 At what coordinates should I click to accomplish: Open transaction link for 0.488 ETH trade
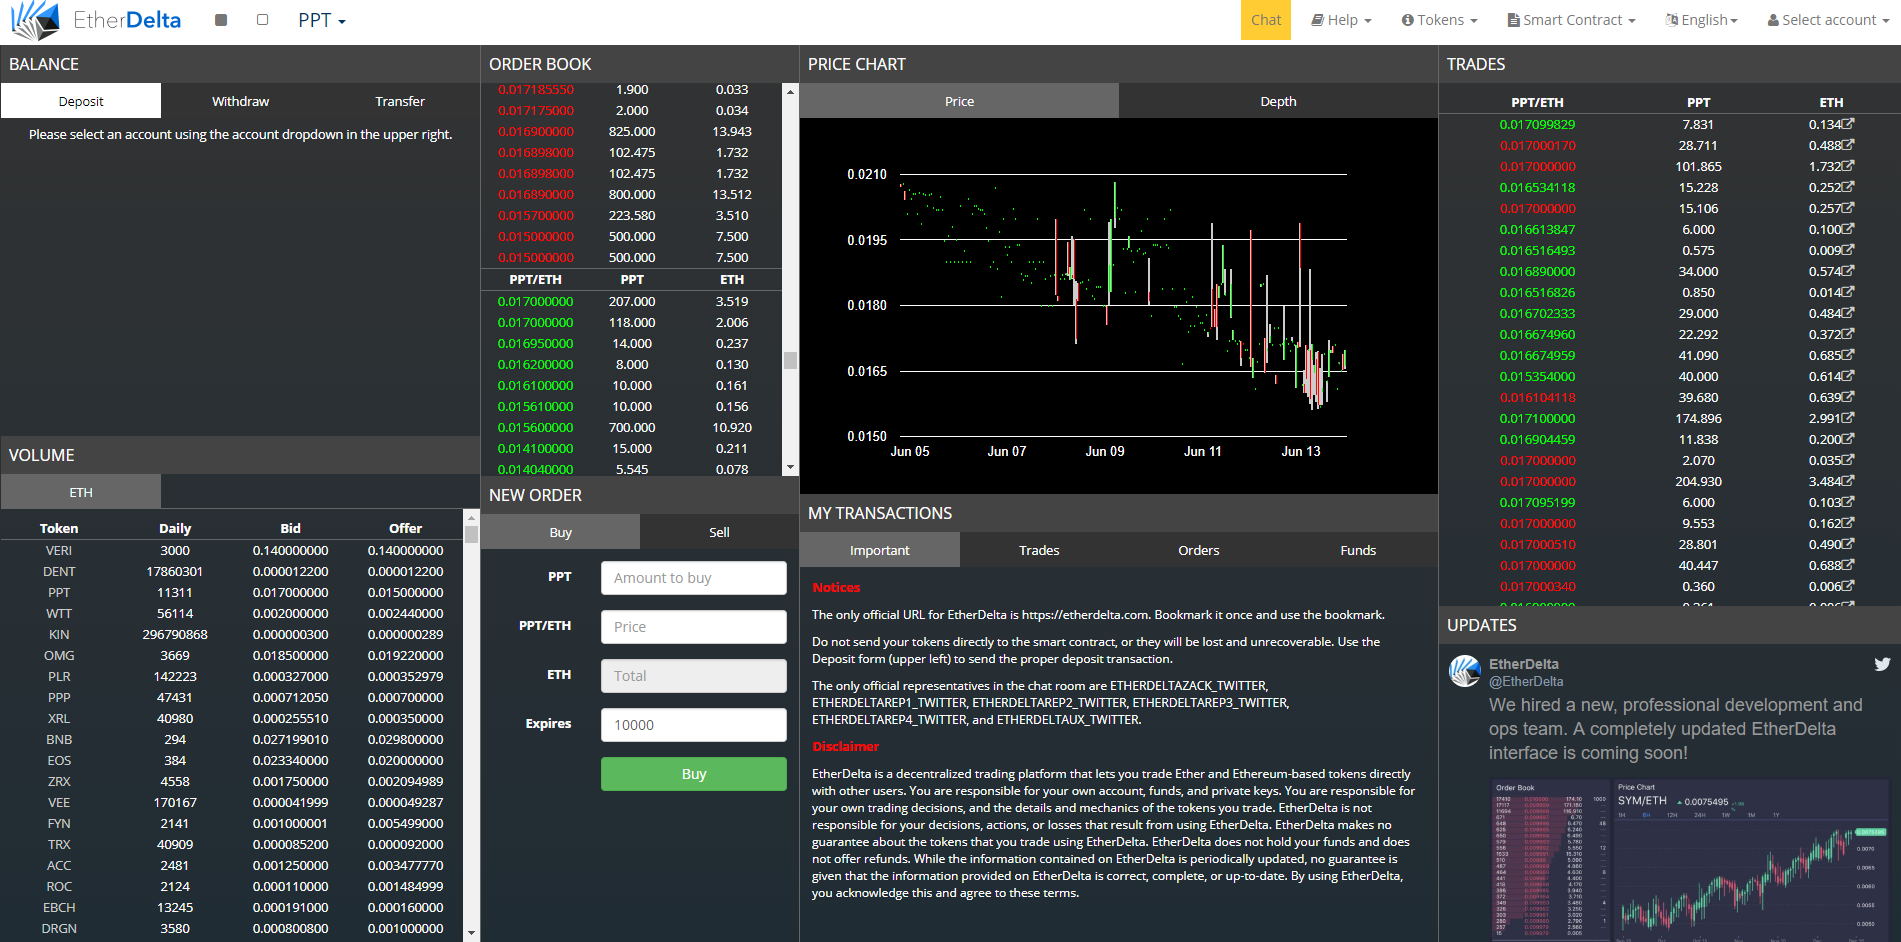click(x=1848, y=145)
